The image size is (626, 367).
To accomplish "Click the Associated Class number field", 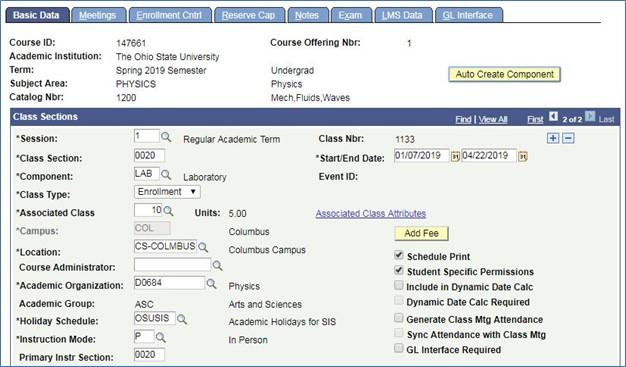I will click(x=148, y=210).
